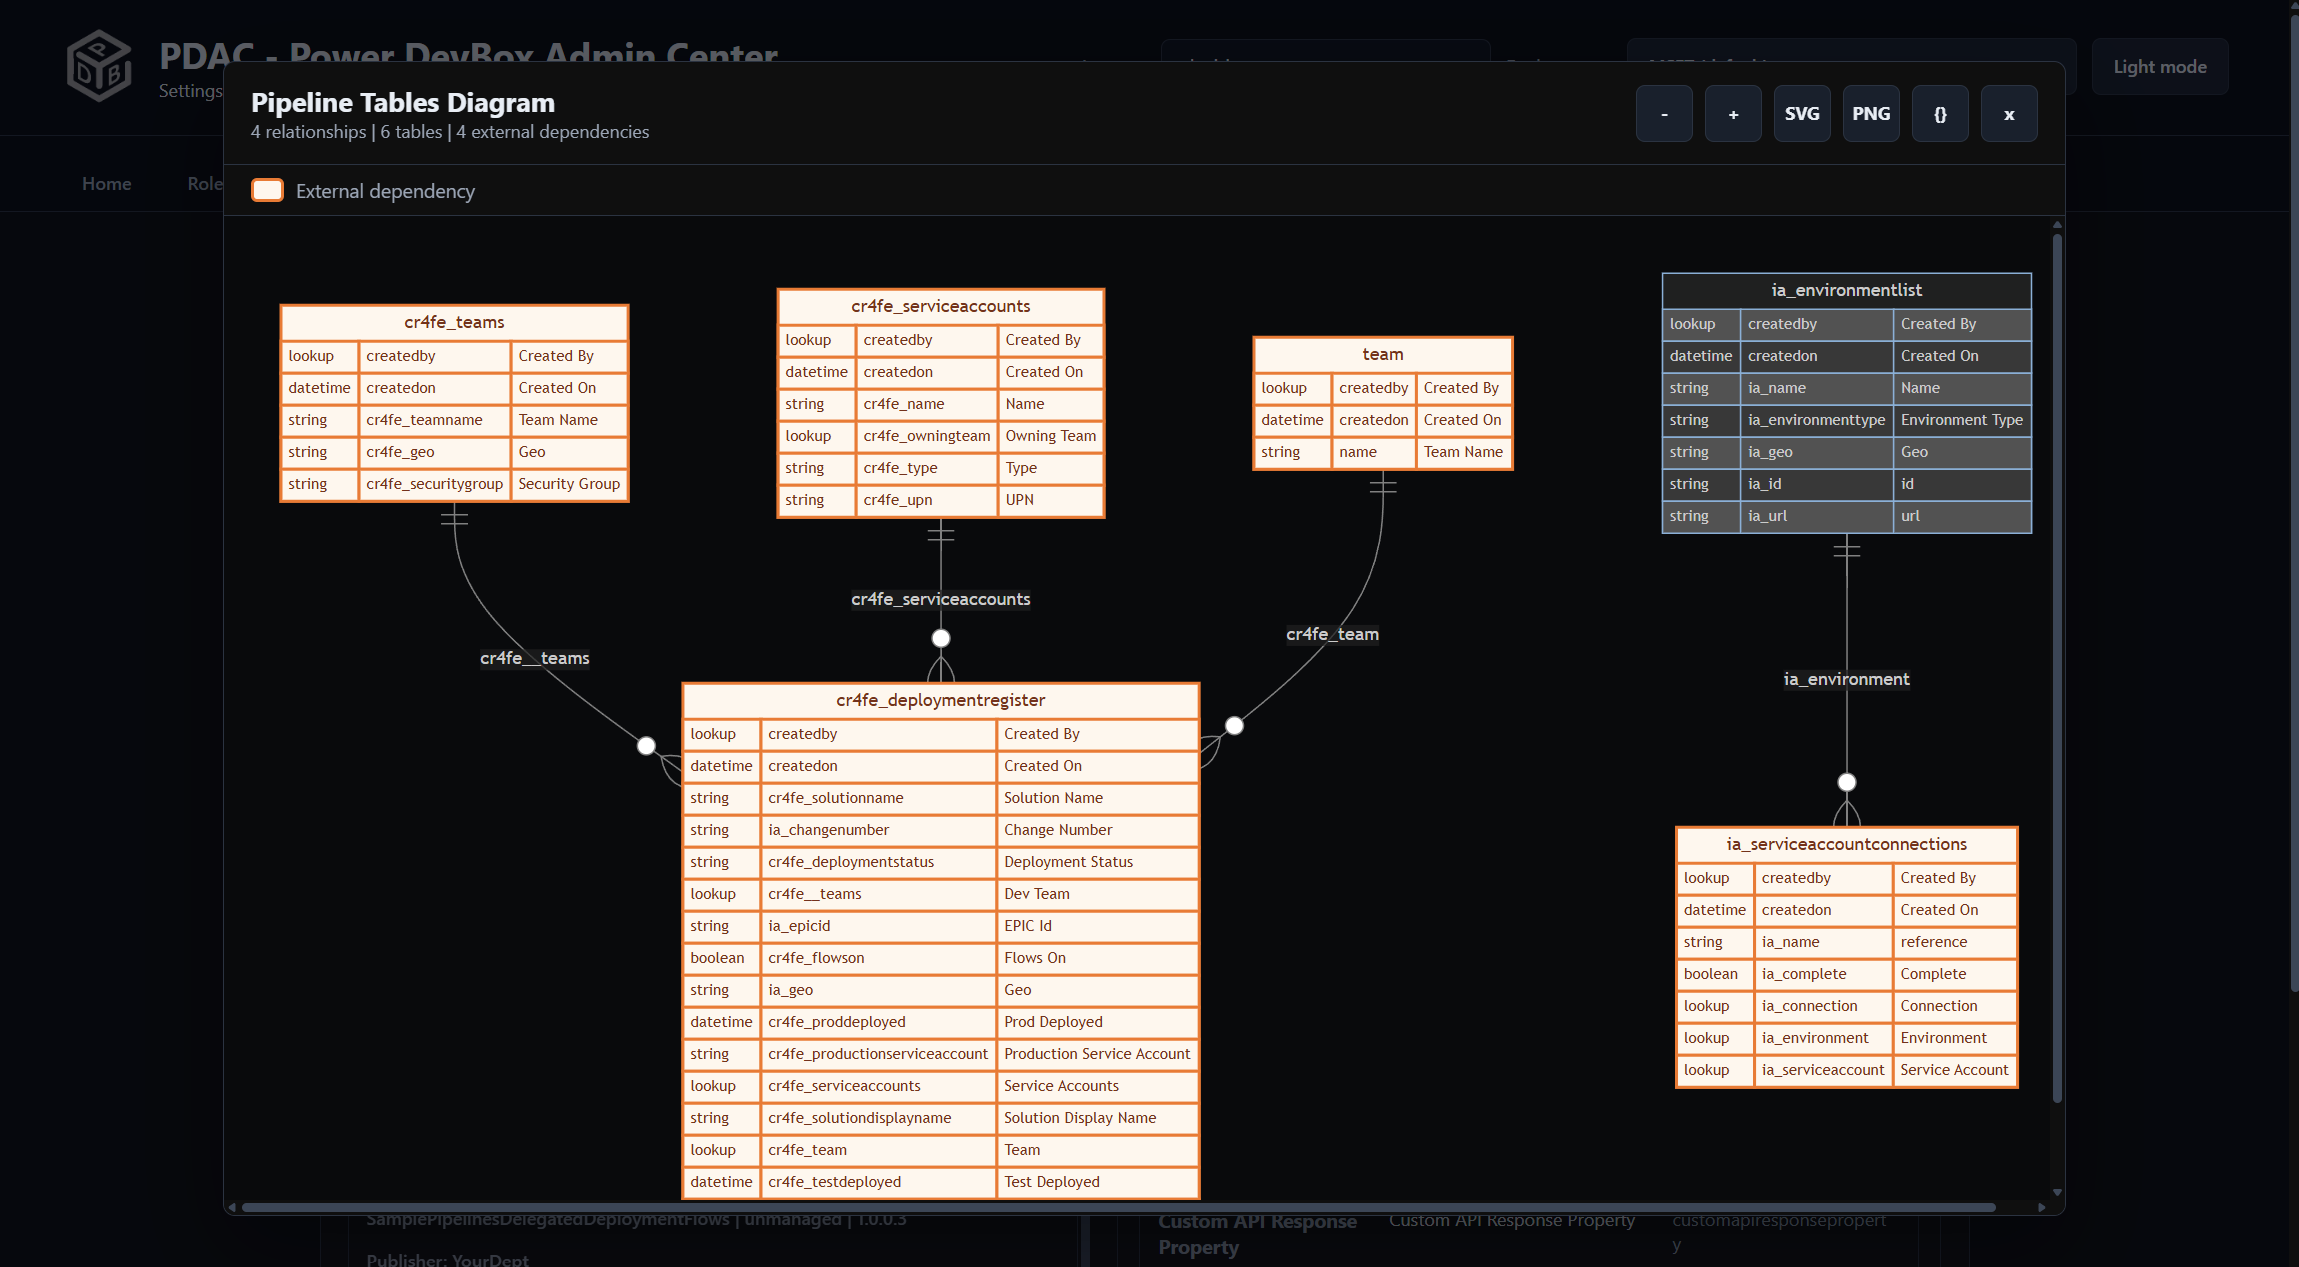Click the ia_environmenttype cell
This screenshot has width=2299, height=1267.
(1816, 420)
